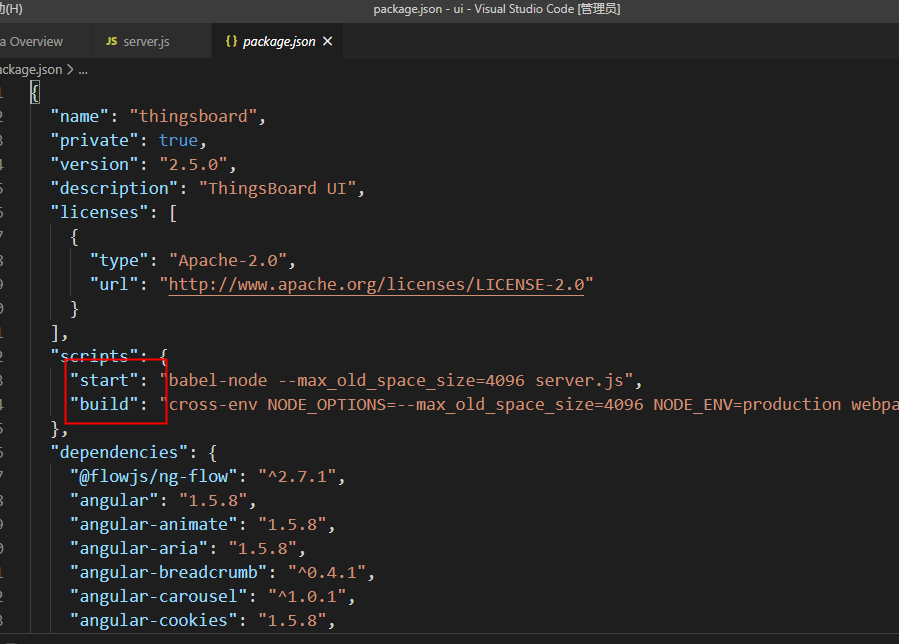Open the apache.org license URL link
The height and width of the screenshot is (644, 899).
[376, 284]
